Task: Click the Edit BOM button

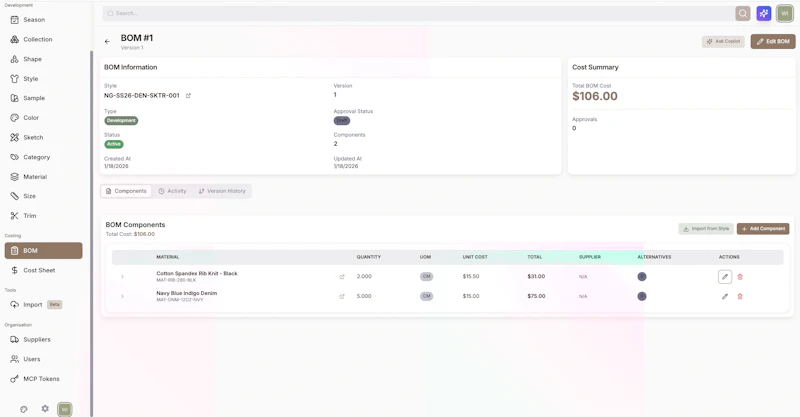Action: [773, 41]
